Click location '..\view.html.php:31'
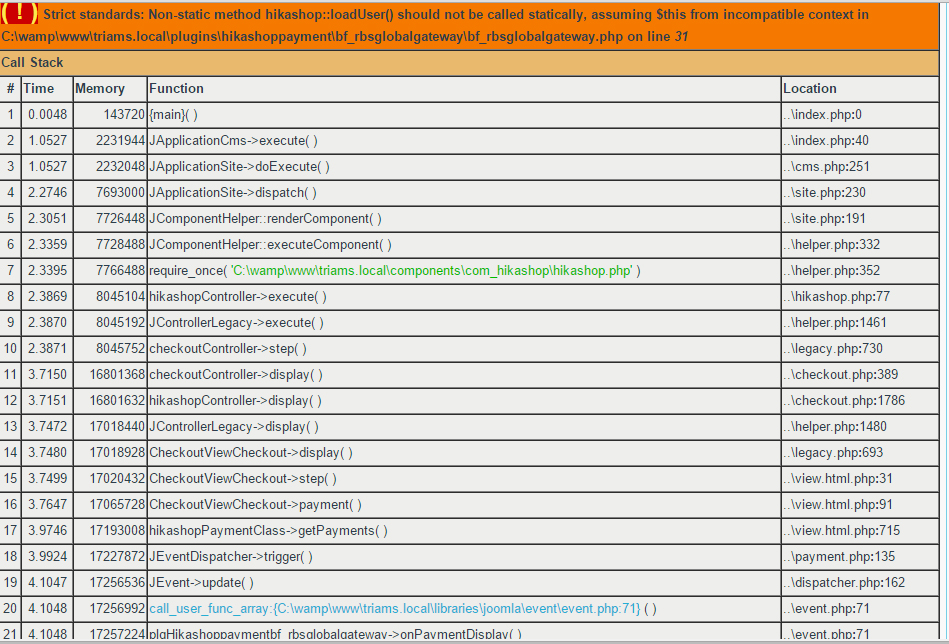This screenshot has width=949, height=644. click(x=838, y=479)
